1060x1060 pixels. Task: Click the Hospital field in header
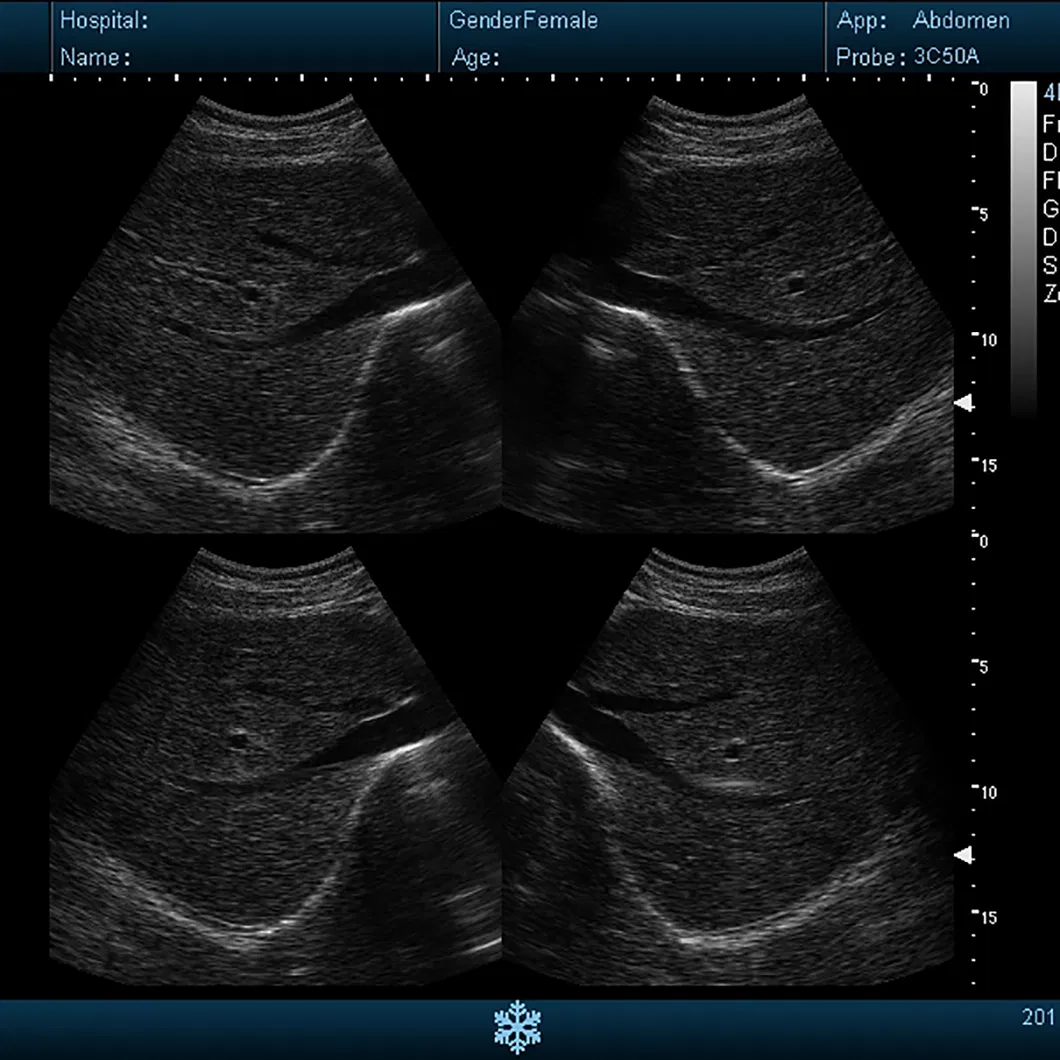tap(105, 20)
